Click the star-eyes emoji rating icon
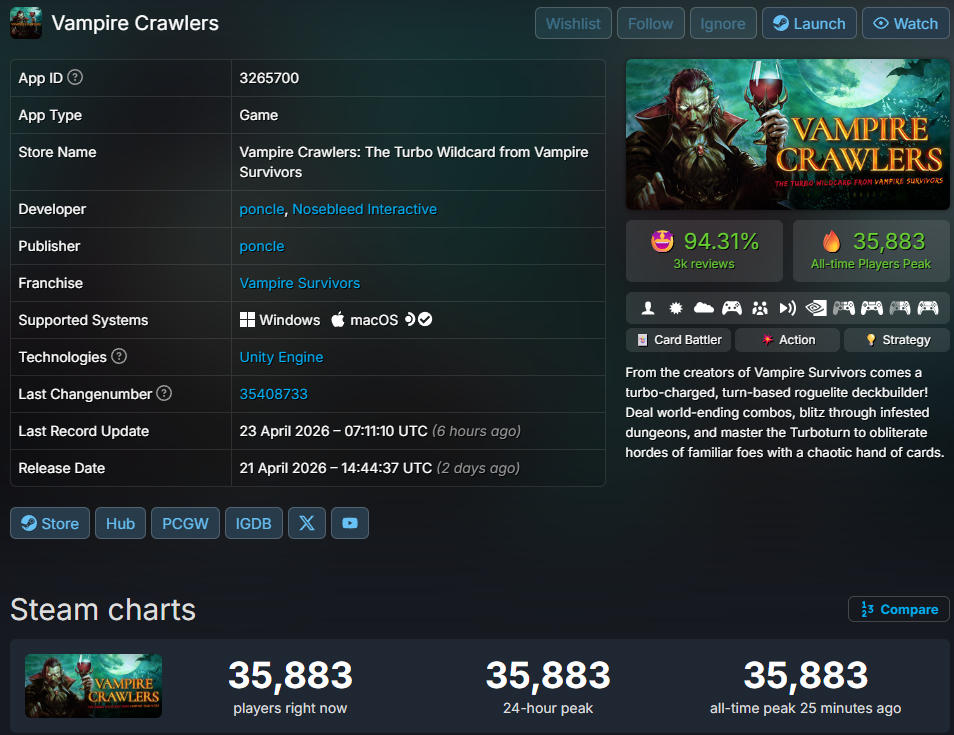 point(662,242)
